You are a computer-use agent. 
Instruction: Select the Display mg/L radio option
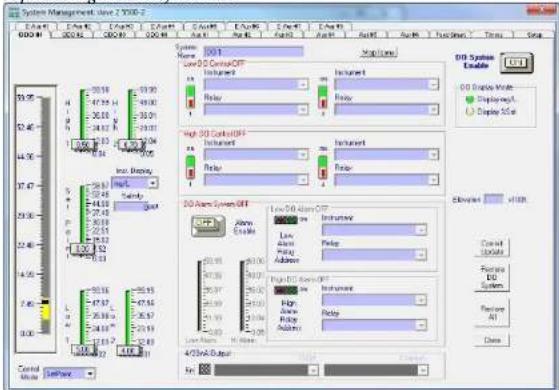coord(470,100)
